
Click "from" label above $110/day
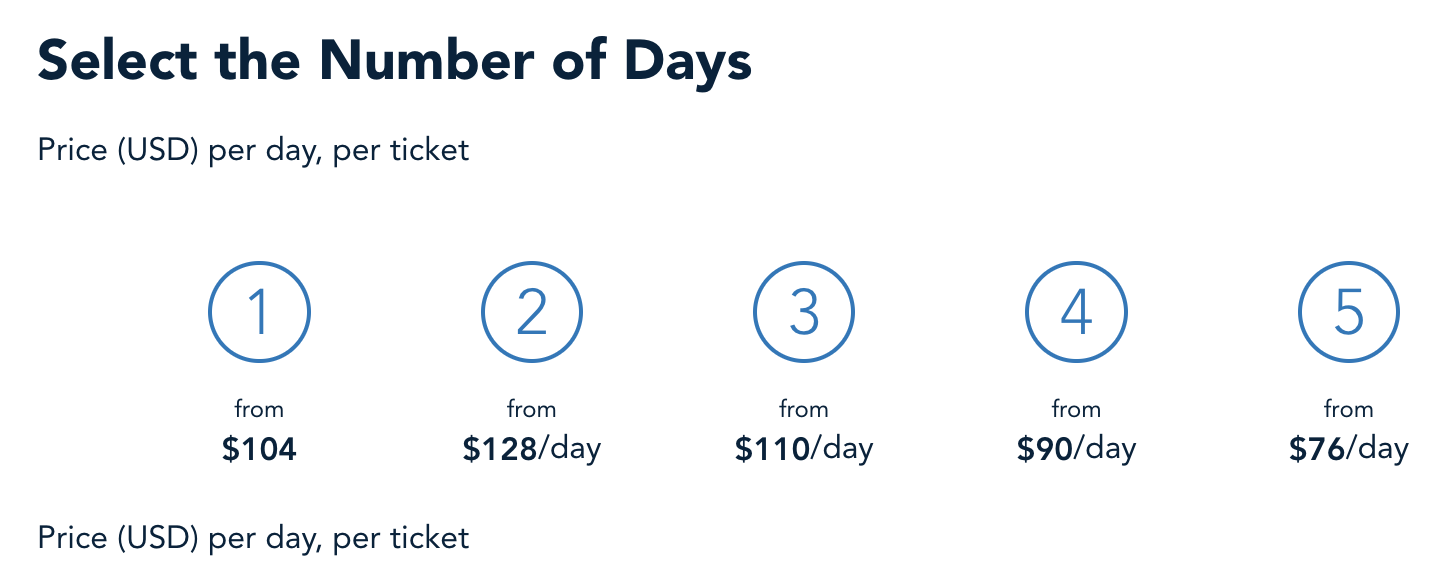coord(804,409)
